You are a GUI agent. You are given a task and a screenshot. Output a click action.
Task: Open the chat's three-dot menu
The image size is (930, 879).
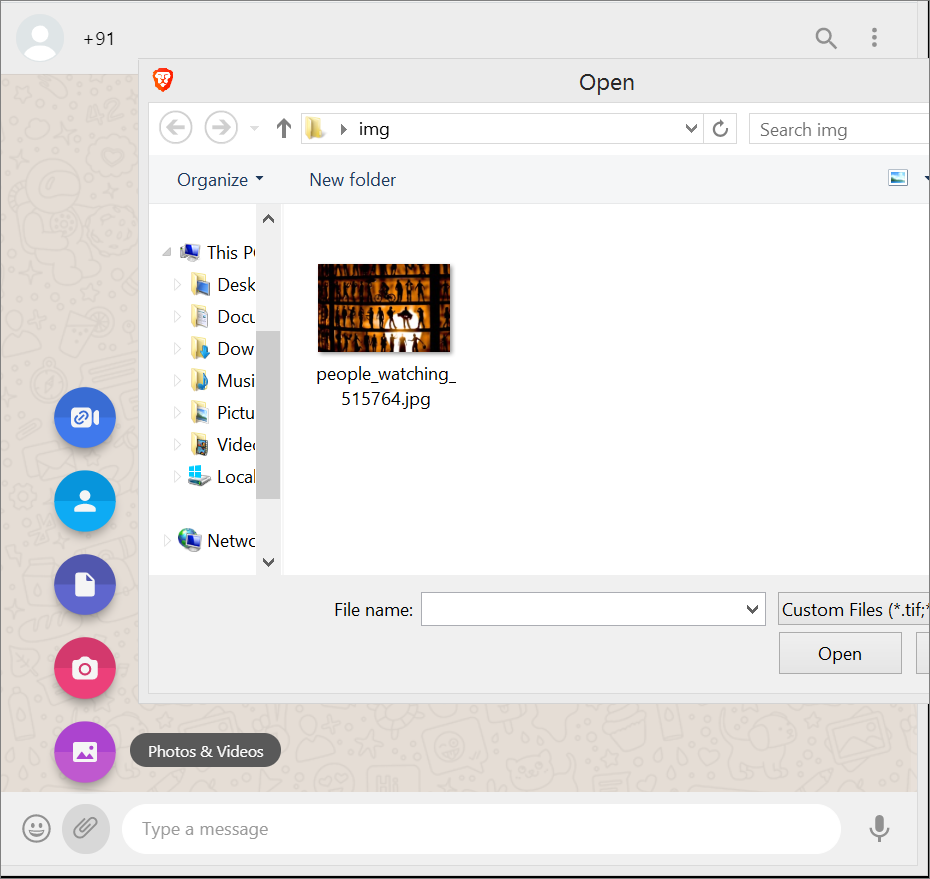[874, 39]
